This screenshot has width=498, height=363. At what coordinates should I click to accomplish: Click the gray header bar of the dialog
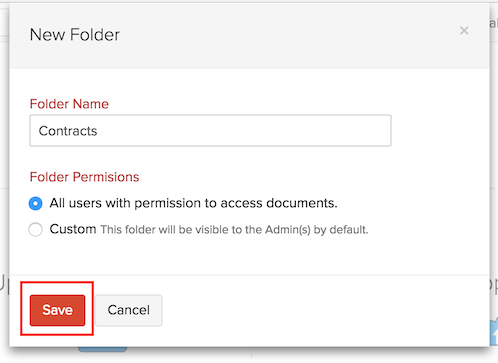pos(249,36)
